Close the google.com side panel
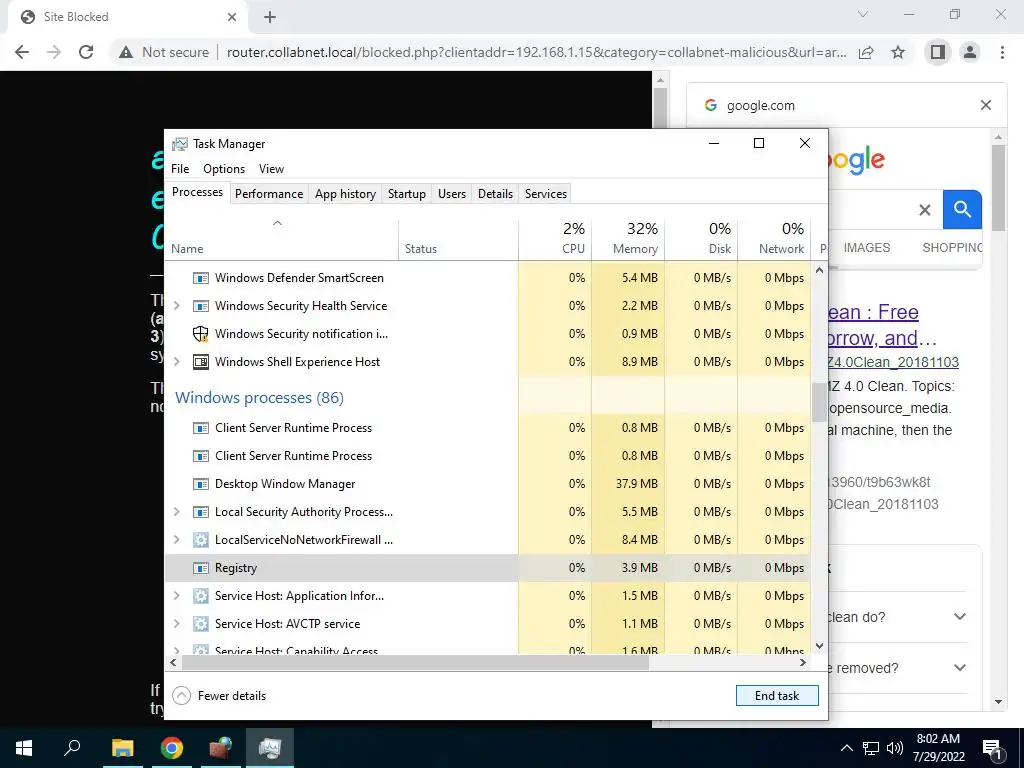1024x768 pixels. click(986, 105)
